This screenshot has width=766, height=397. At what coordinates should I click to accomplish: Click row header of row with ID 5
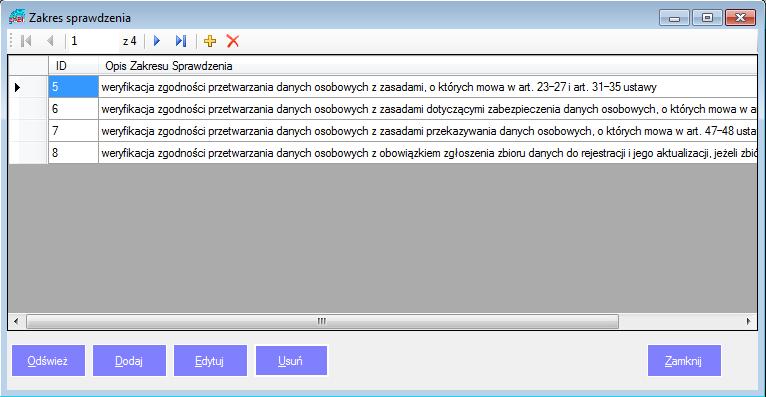(28, 87)
